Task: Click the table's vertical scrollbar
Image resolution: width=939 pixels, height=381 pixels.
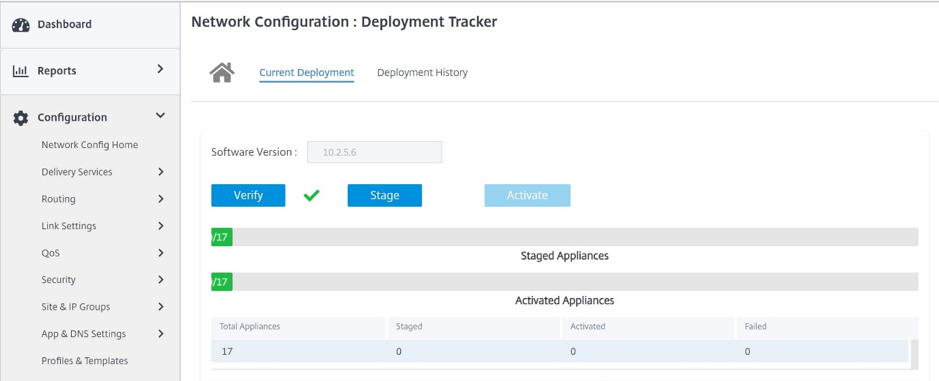Action: [913, 354]
